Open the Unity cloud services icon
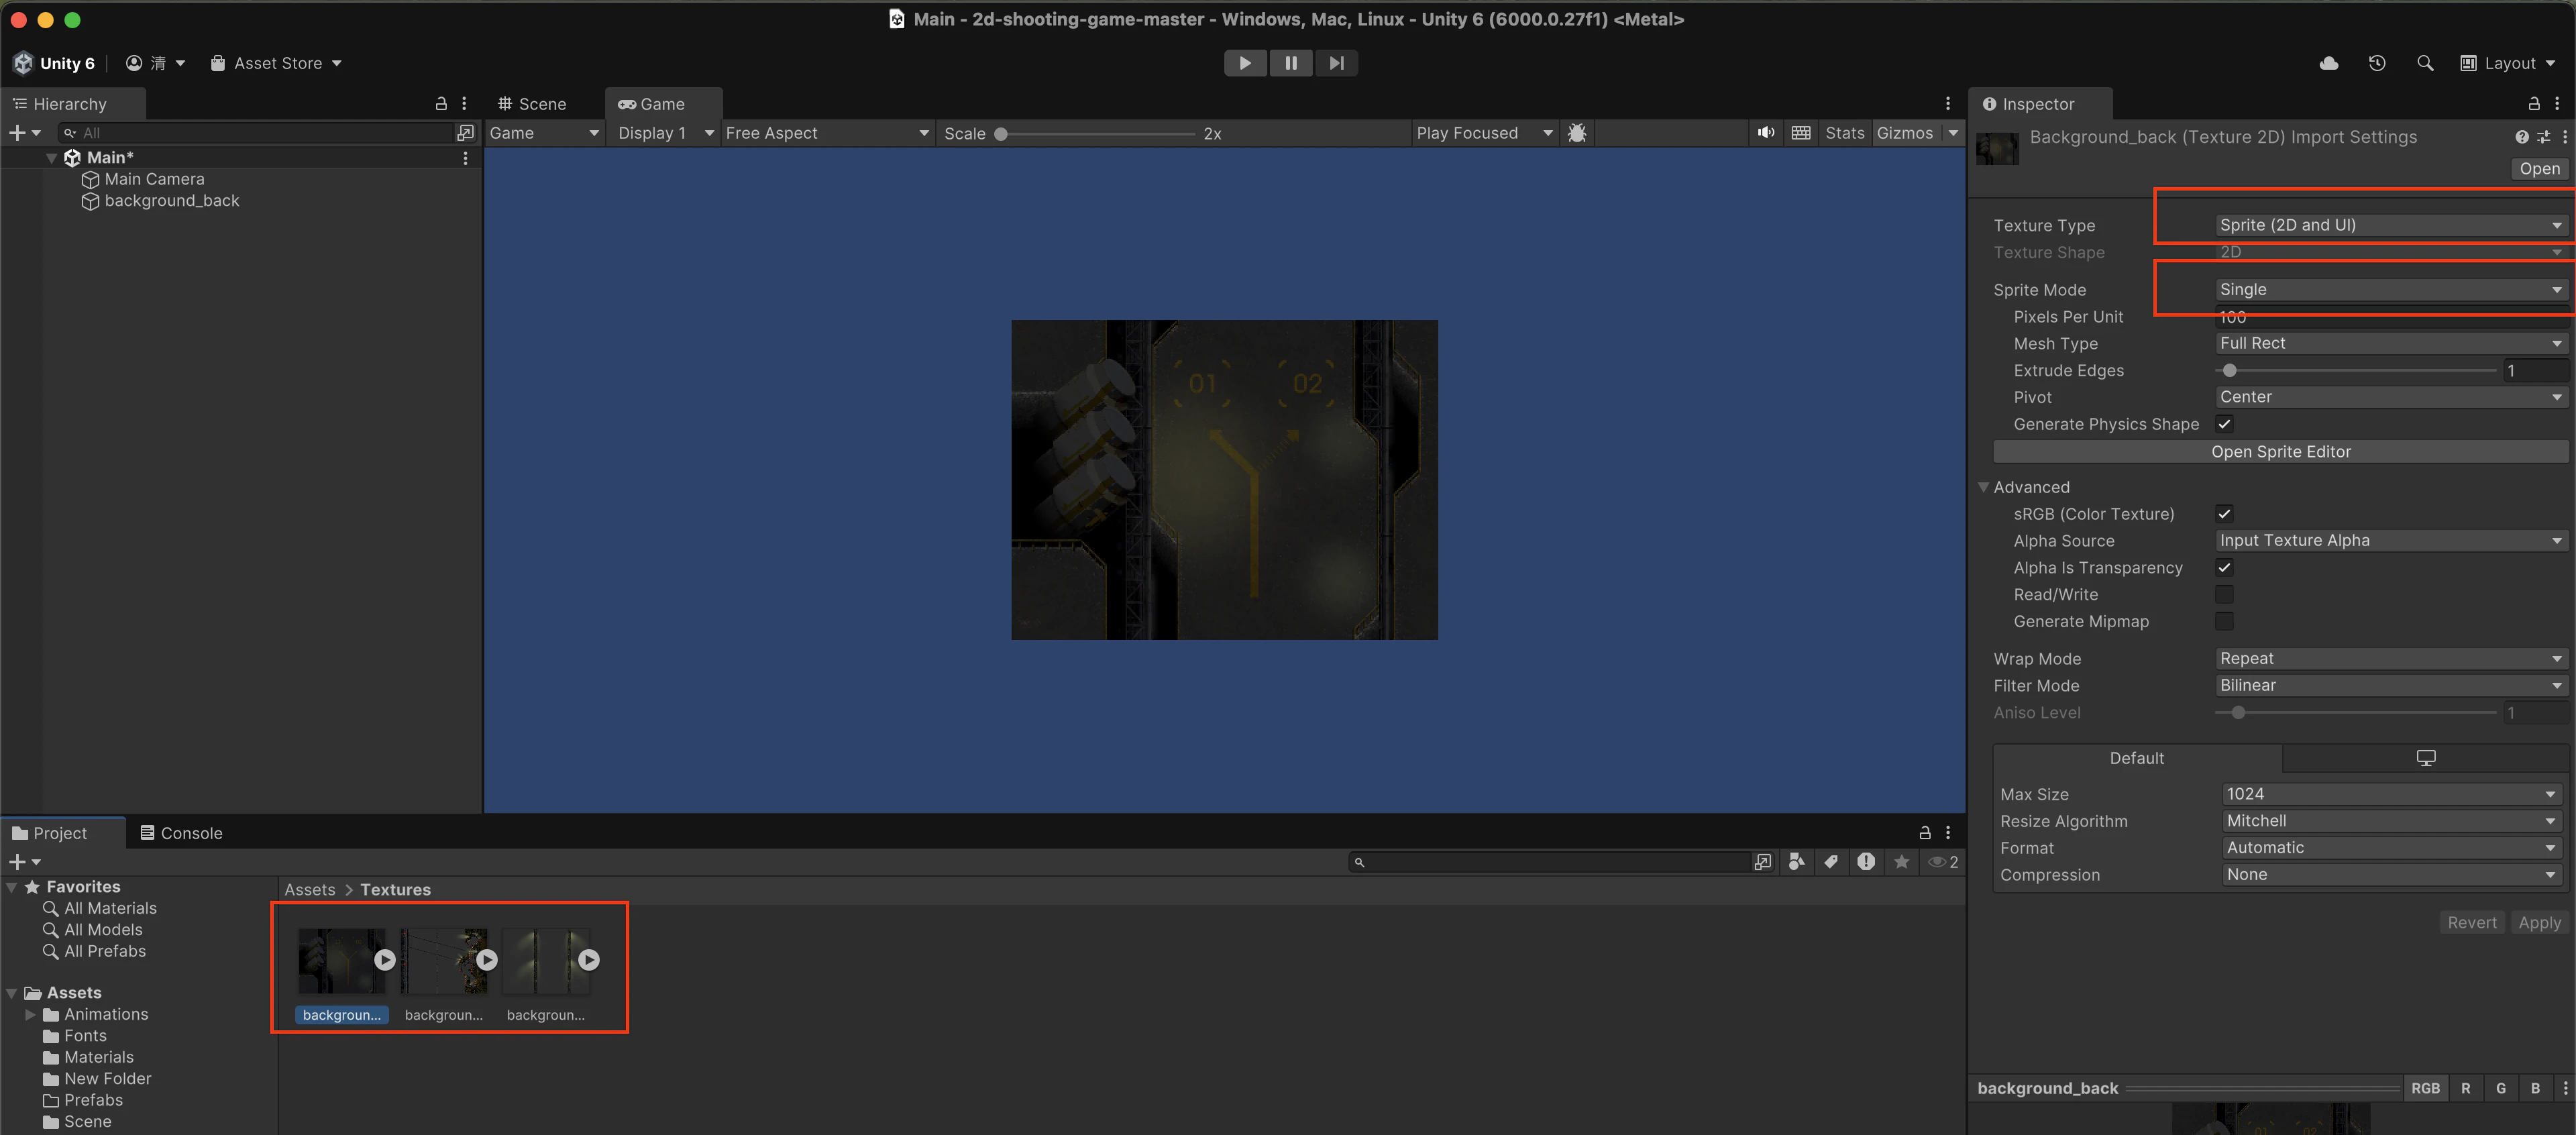2576x1135 pixels. coord(2328,63)
